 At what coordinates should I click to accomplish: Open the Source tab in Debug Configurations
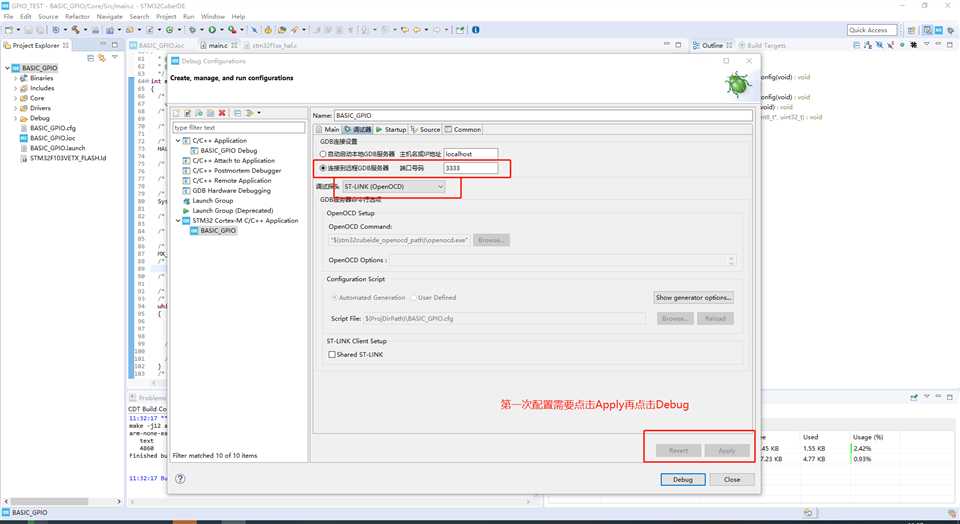click(426, 129)
